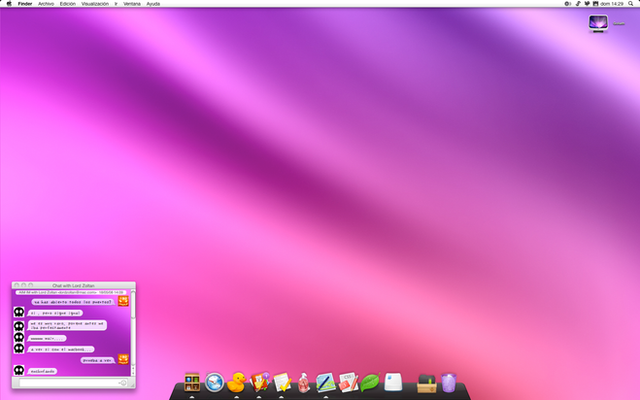Open the Edición menu
Viewport: 640px width, 400px height.
[x=68, y=4]
